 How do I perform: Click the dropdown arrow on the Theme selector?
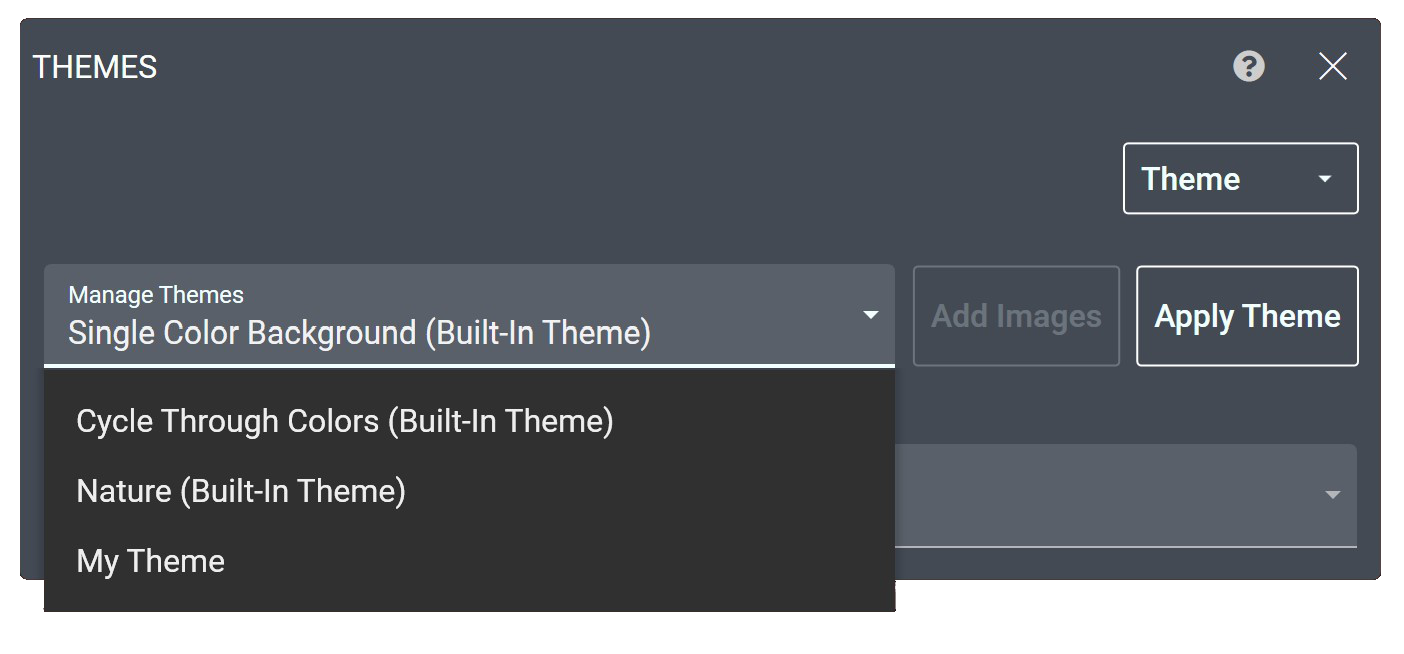click(x=1325, y=178)
